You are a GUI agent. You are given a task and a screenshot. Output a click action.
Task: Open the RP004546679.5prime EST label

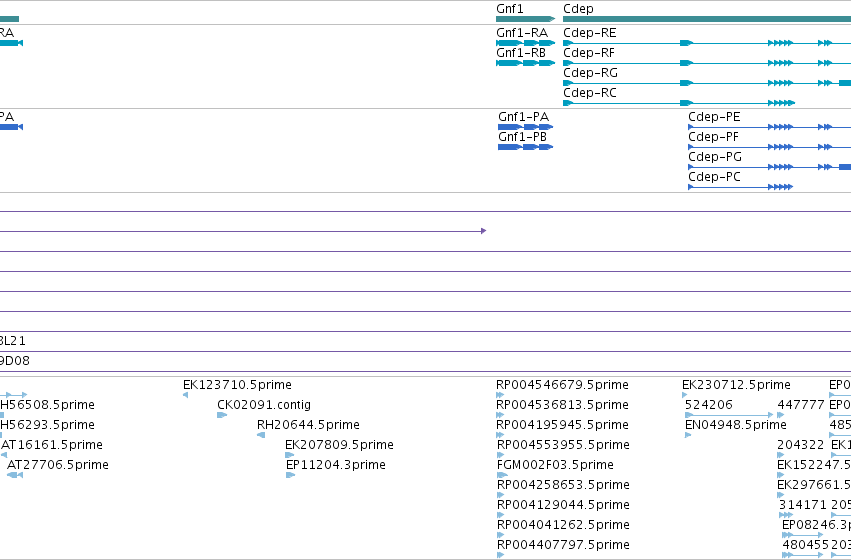562,385
